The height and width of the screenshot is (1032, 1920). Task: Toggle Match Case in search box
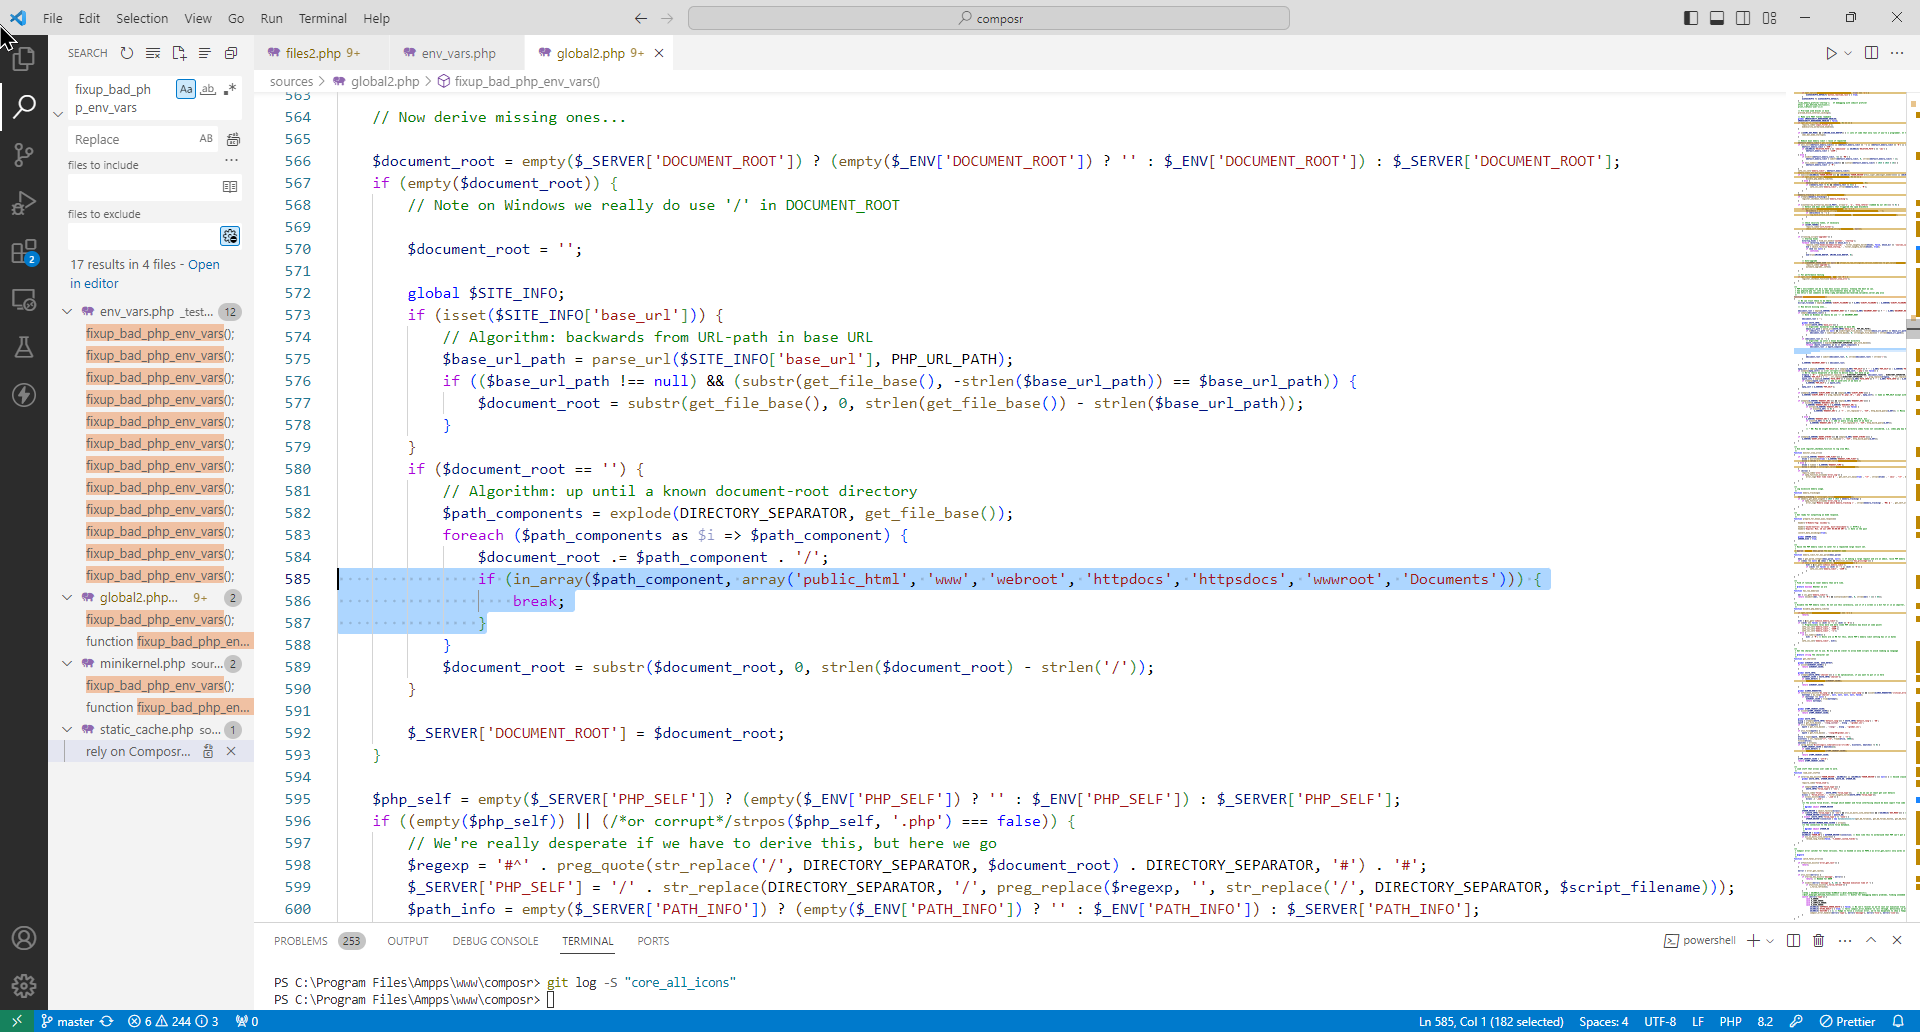pyautogui.click(x=186, y=89)
